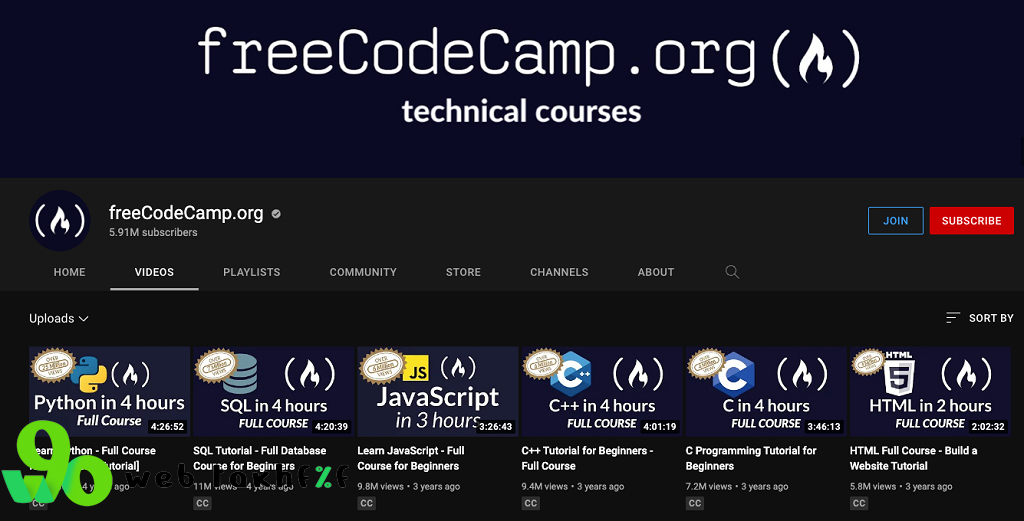
Task: View the CHANNELS tab
Action: click(559, 272)
